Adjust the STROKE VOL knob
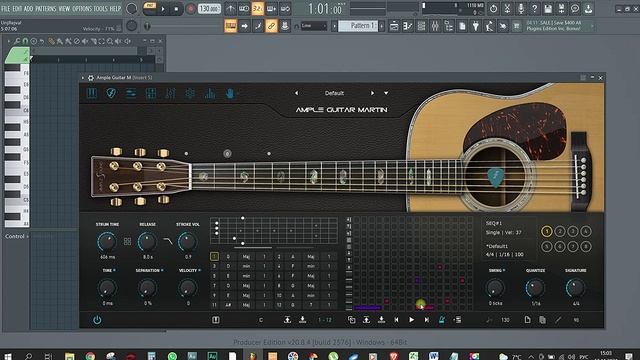Viewport: 640px width, 360px height. tap(187, 242)
